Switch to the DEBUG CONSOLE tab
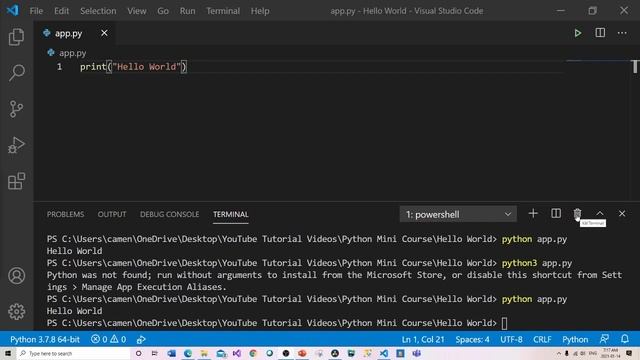 [x=169, y=215]
